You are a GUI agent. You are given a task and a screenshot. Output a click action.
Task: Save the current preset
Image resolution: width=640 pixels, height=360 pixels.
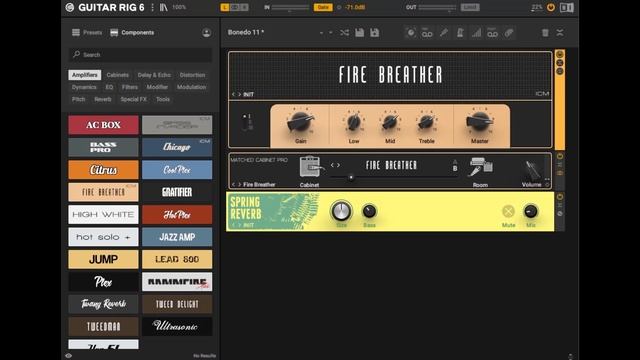click(360, 33)
